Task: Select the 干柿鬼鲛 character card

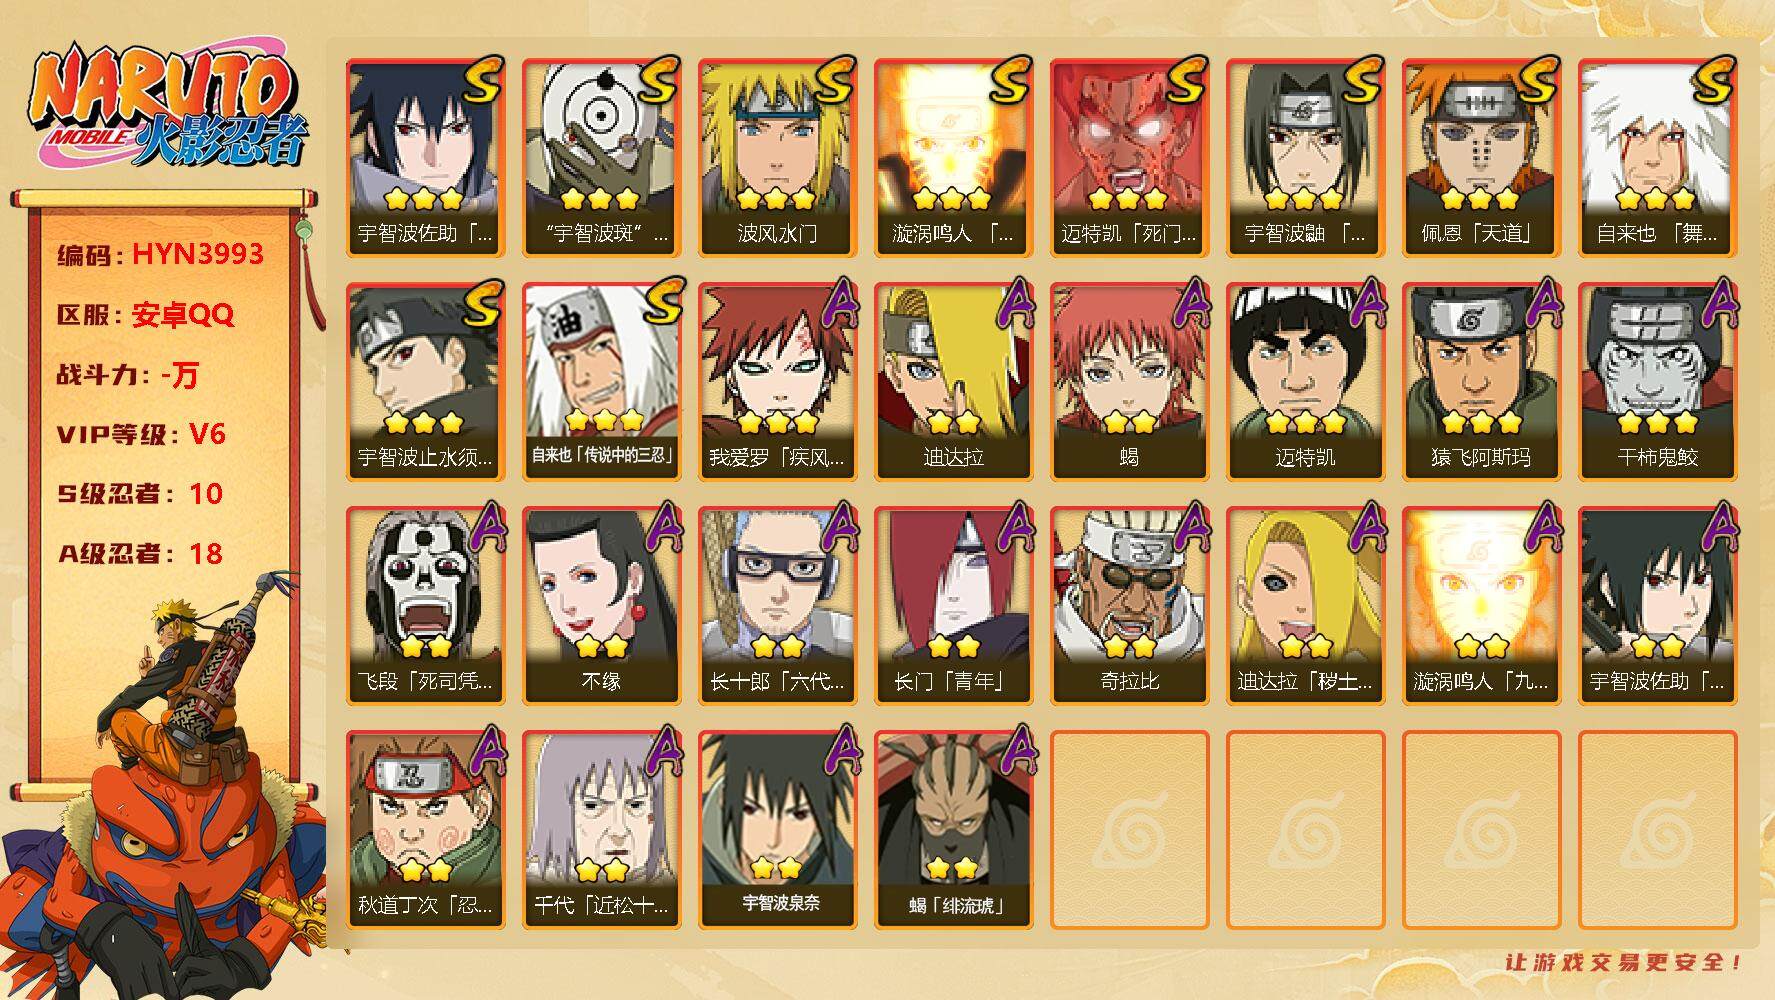Action: [x=1657, y=382]
